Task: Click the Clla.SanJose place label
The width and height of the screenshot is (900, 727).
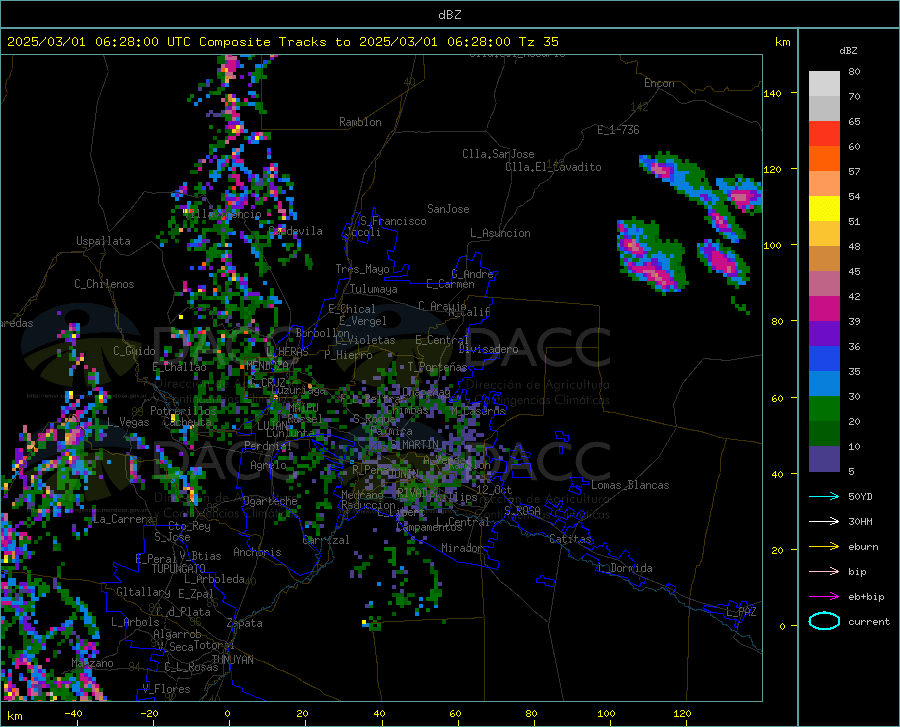Action: [x=498, y=154]
